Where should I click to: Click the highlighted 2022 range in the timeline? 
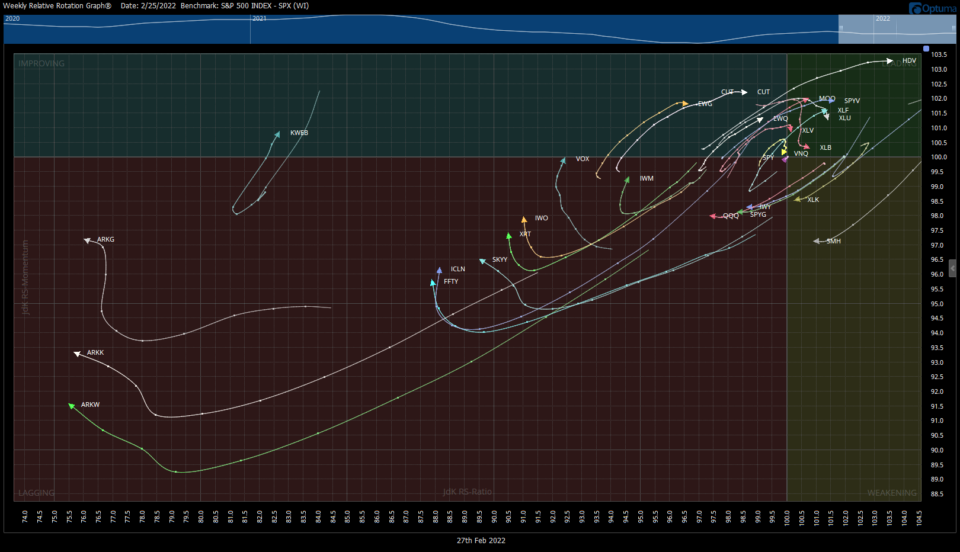click(x=896, y=29)
